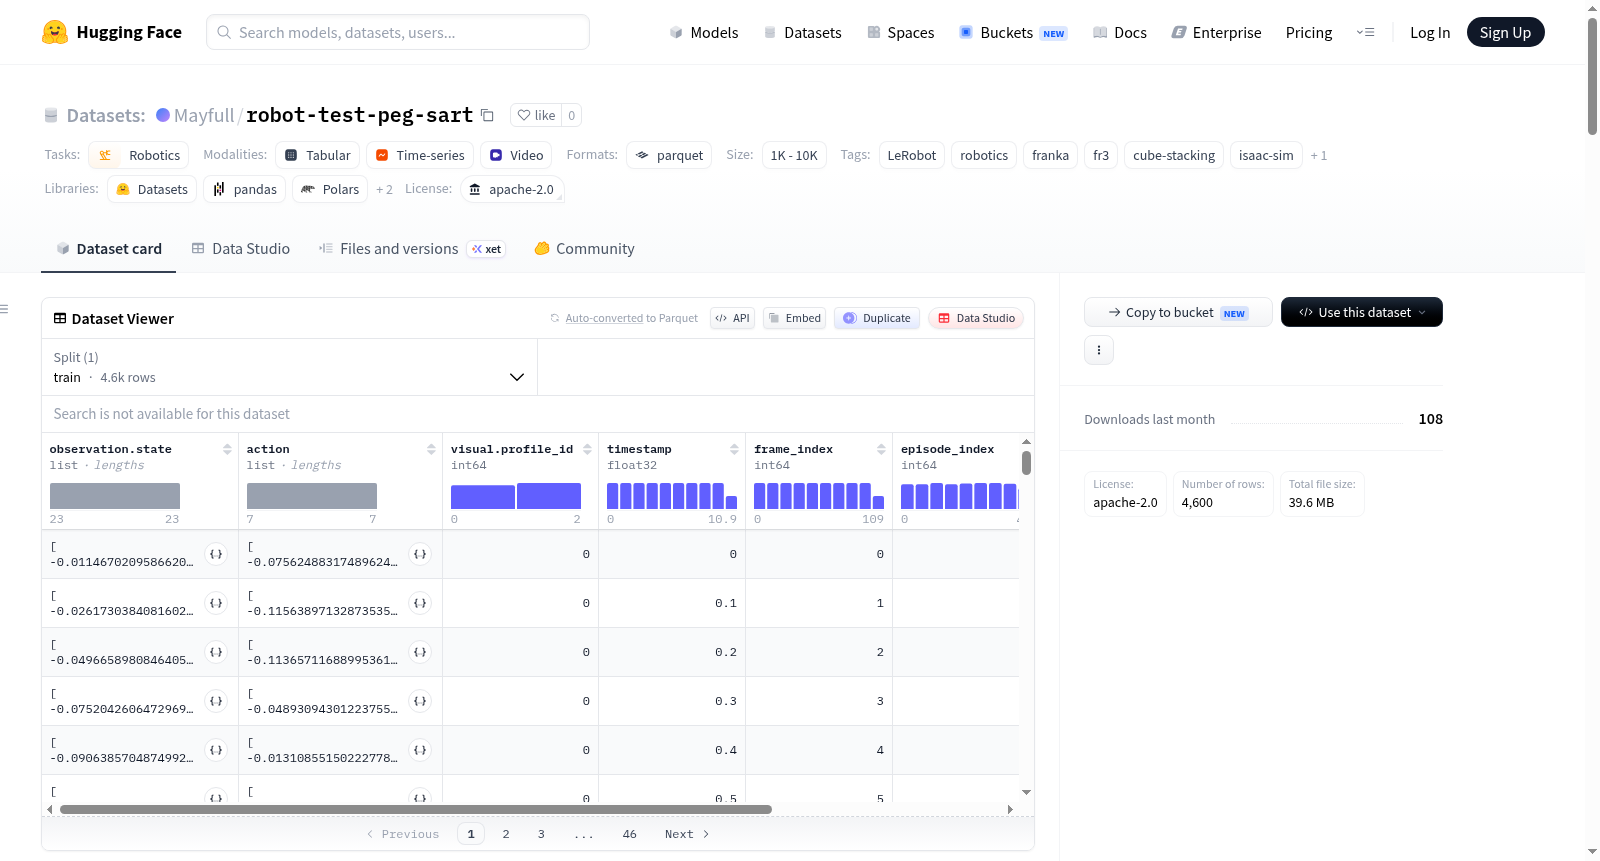Click the Mayfull user avatar
1600x861 pixels.
163,115
